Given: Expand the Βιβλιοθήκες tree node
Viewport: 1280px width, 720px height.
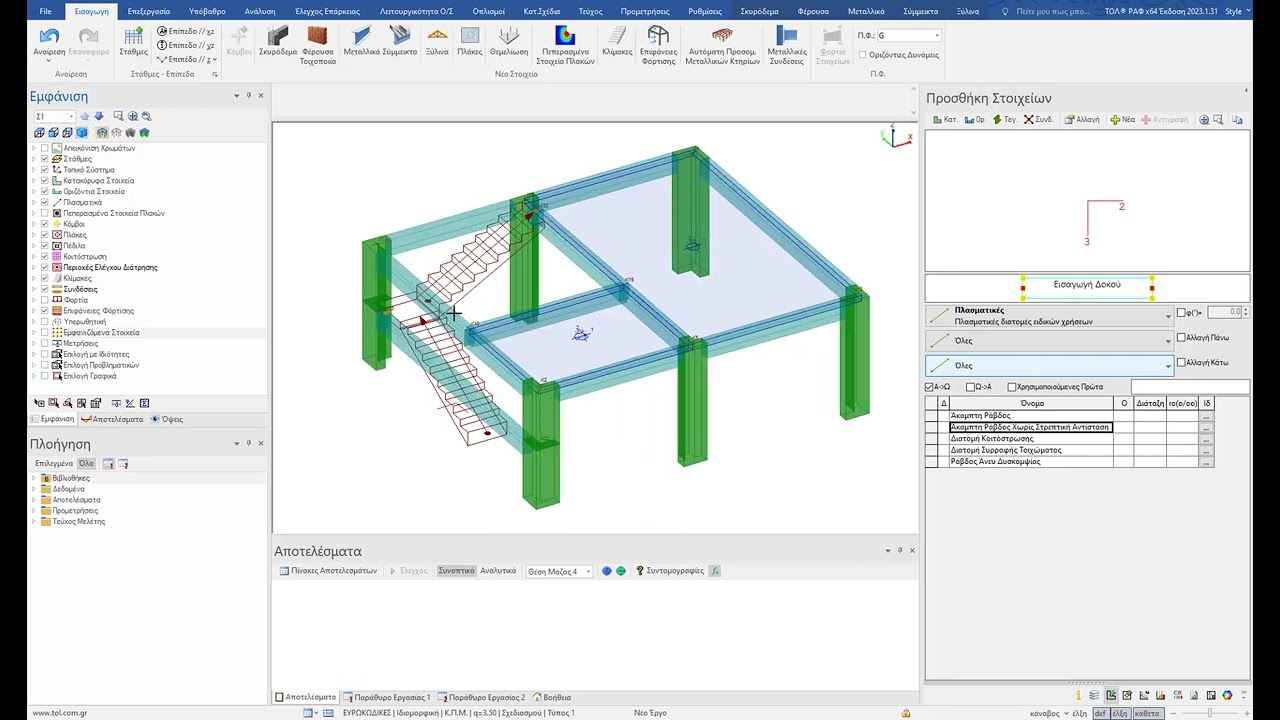Looking at the screenshot, I should (34, 478).
